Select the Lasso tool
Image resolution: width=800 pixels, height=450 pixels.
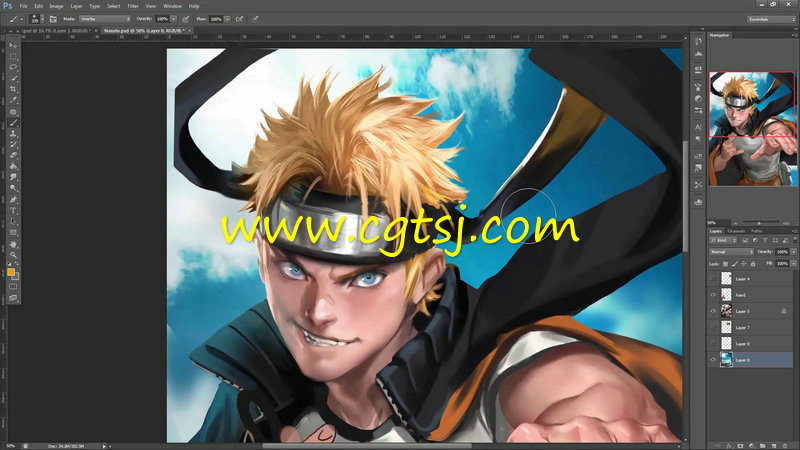click(x=13, y=67)
